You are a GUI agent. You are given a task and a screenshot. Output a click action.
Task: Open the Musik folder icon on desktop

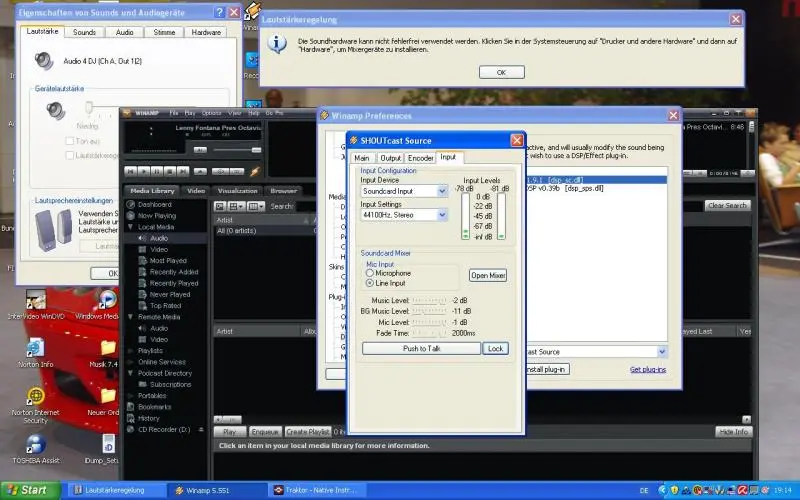tap(106, 348)
